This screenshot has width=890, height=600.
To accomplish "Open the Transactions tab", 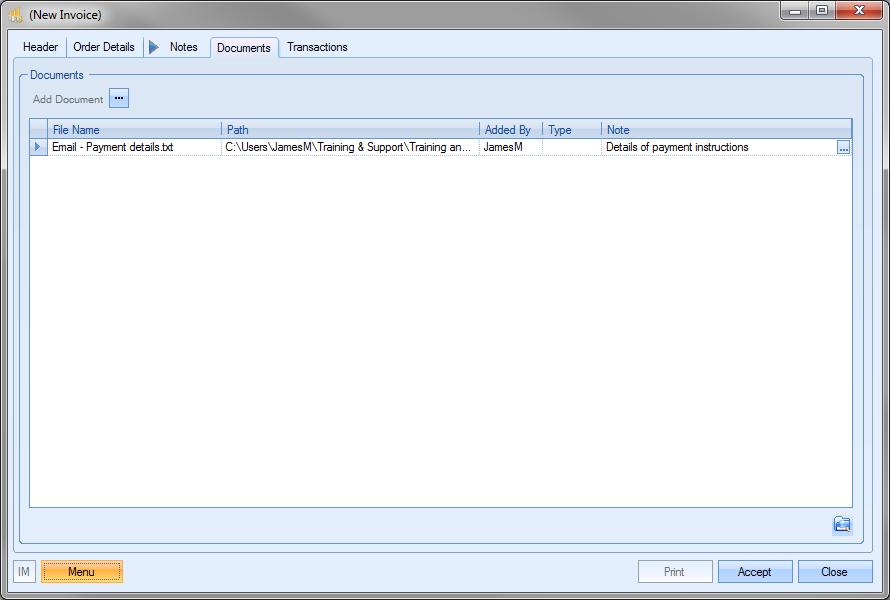I will pos(317,47).
